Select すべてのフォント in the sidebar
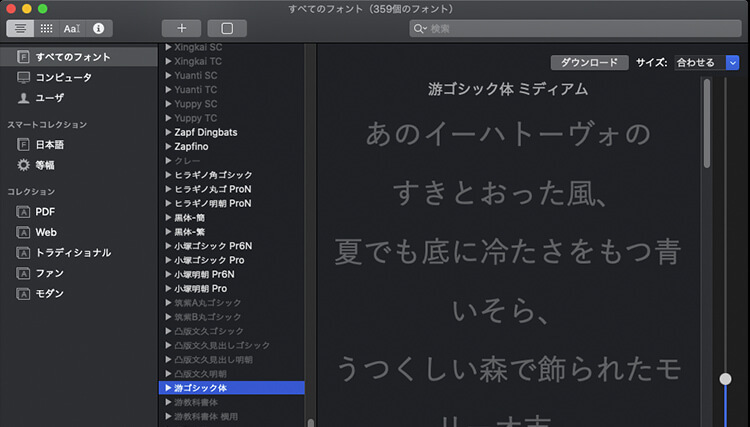This screenshot has width=750, height=427. 70,57
